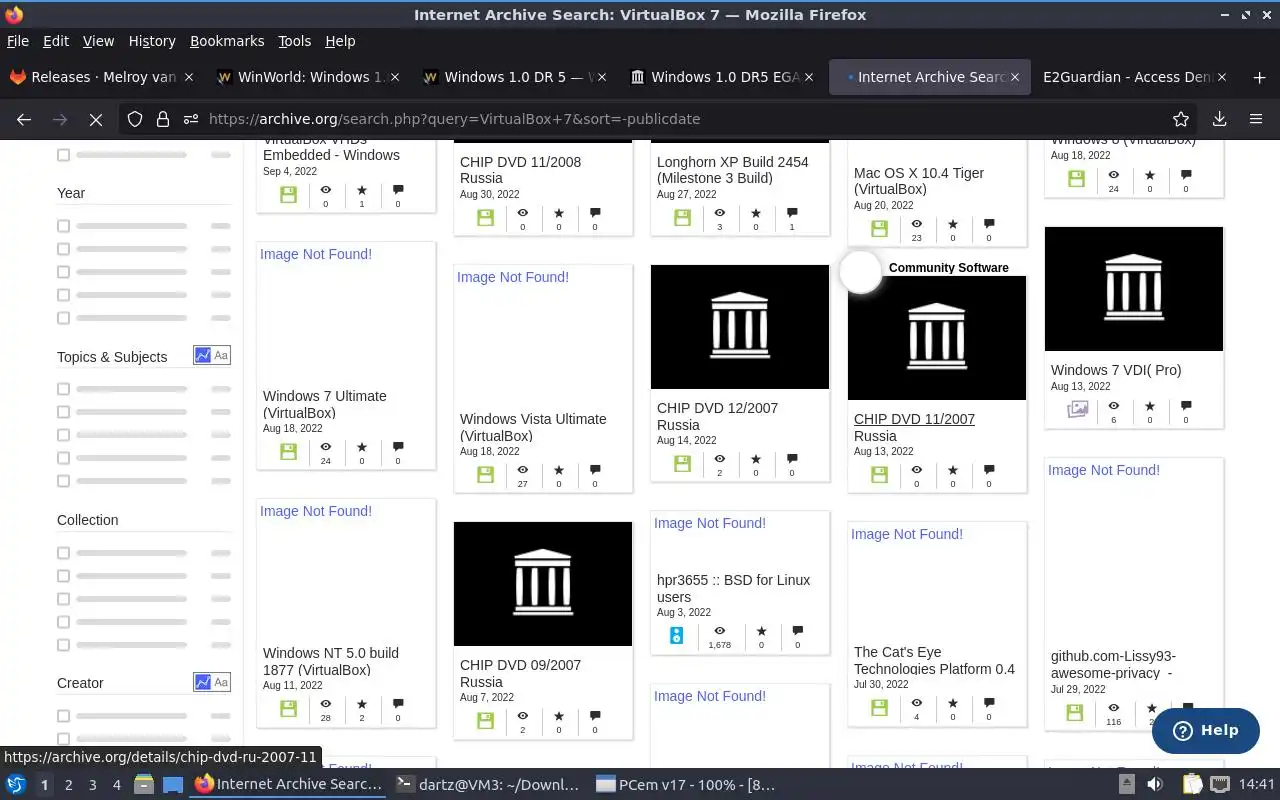Screen dimensions: 1280x800
Task: Open the Windows 7 Ultimate (VirtualBox) item
Action: 324,404
